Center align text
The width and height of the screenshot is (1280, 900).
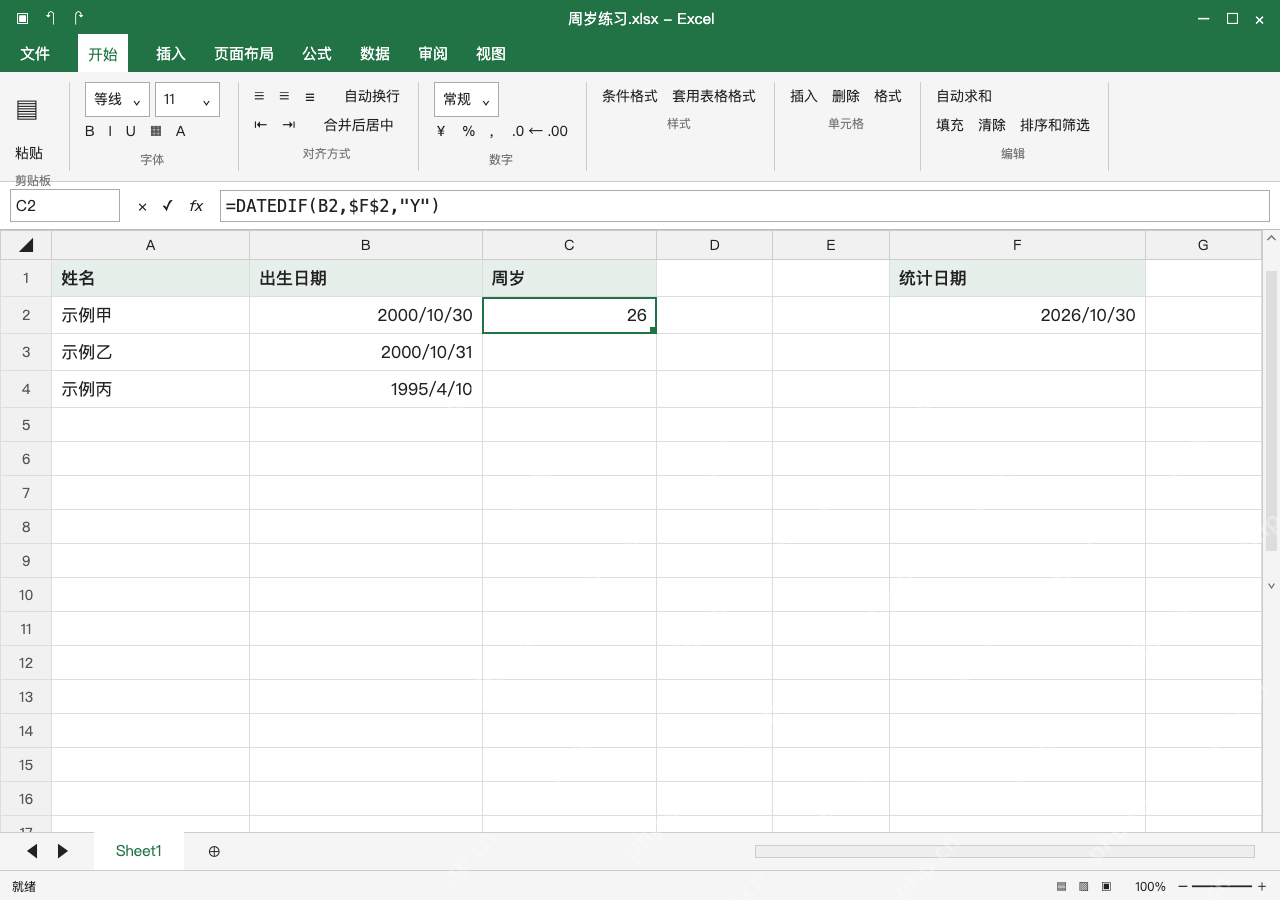[284, 96]
